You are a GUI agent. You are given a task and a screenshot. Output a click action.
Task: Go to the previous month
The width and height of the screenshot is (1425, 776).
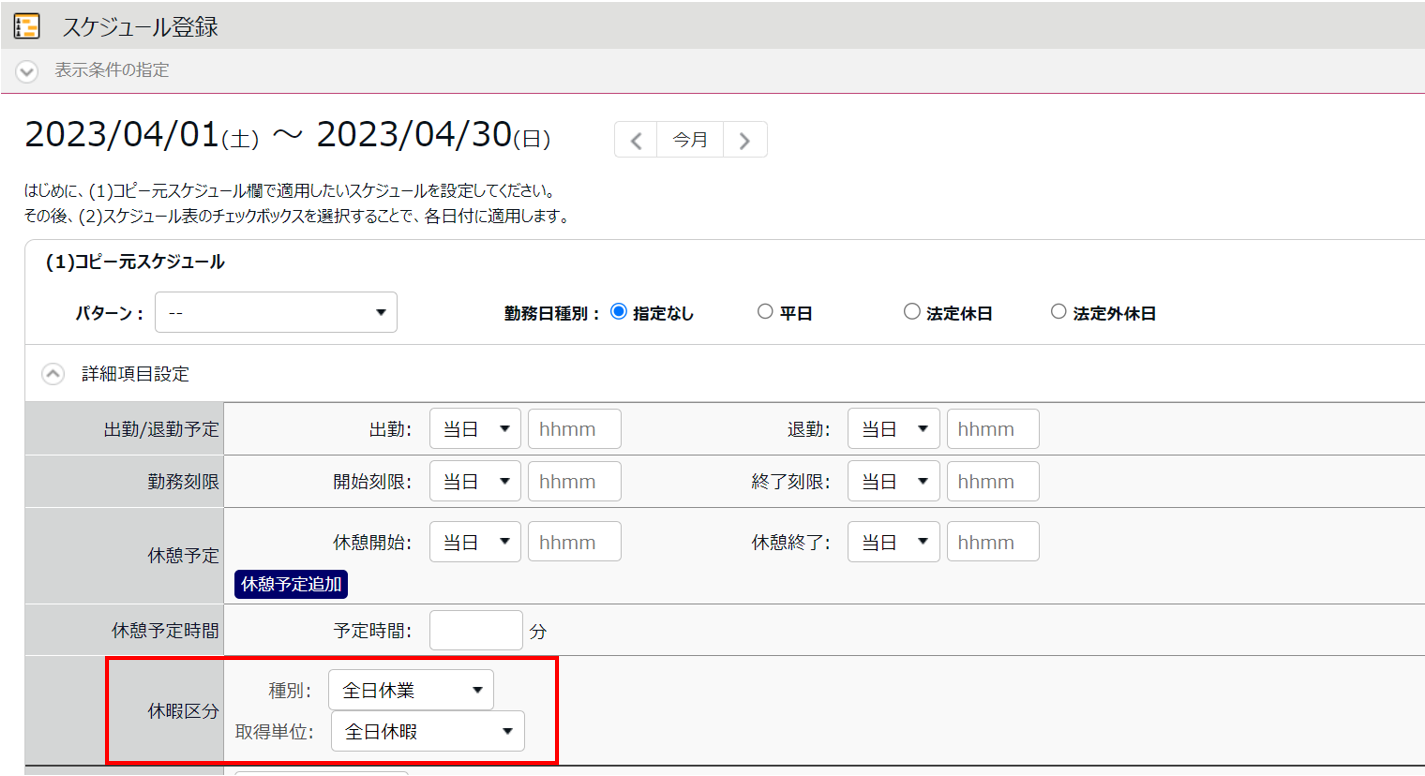(636, 140)
